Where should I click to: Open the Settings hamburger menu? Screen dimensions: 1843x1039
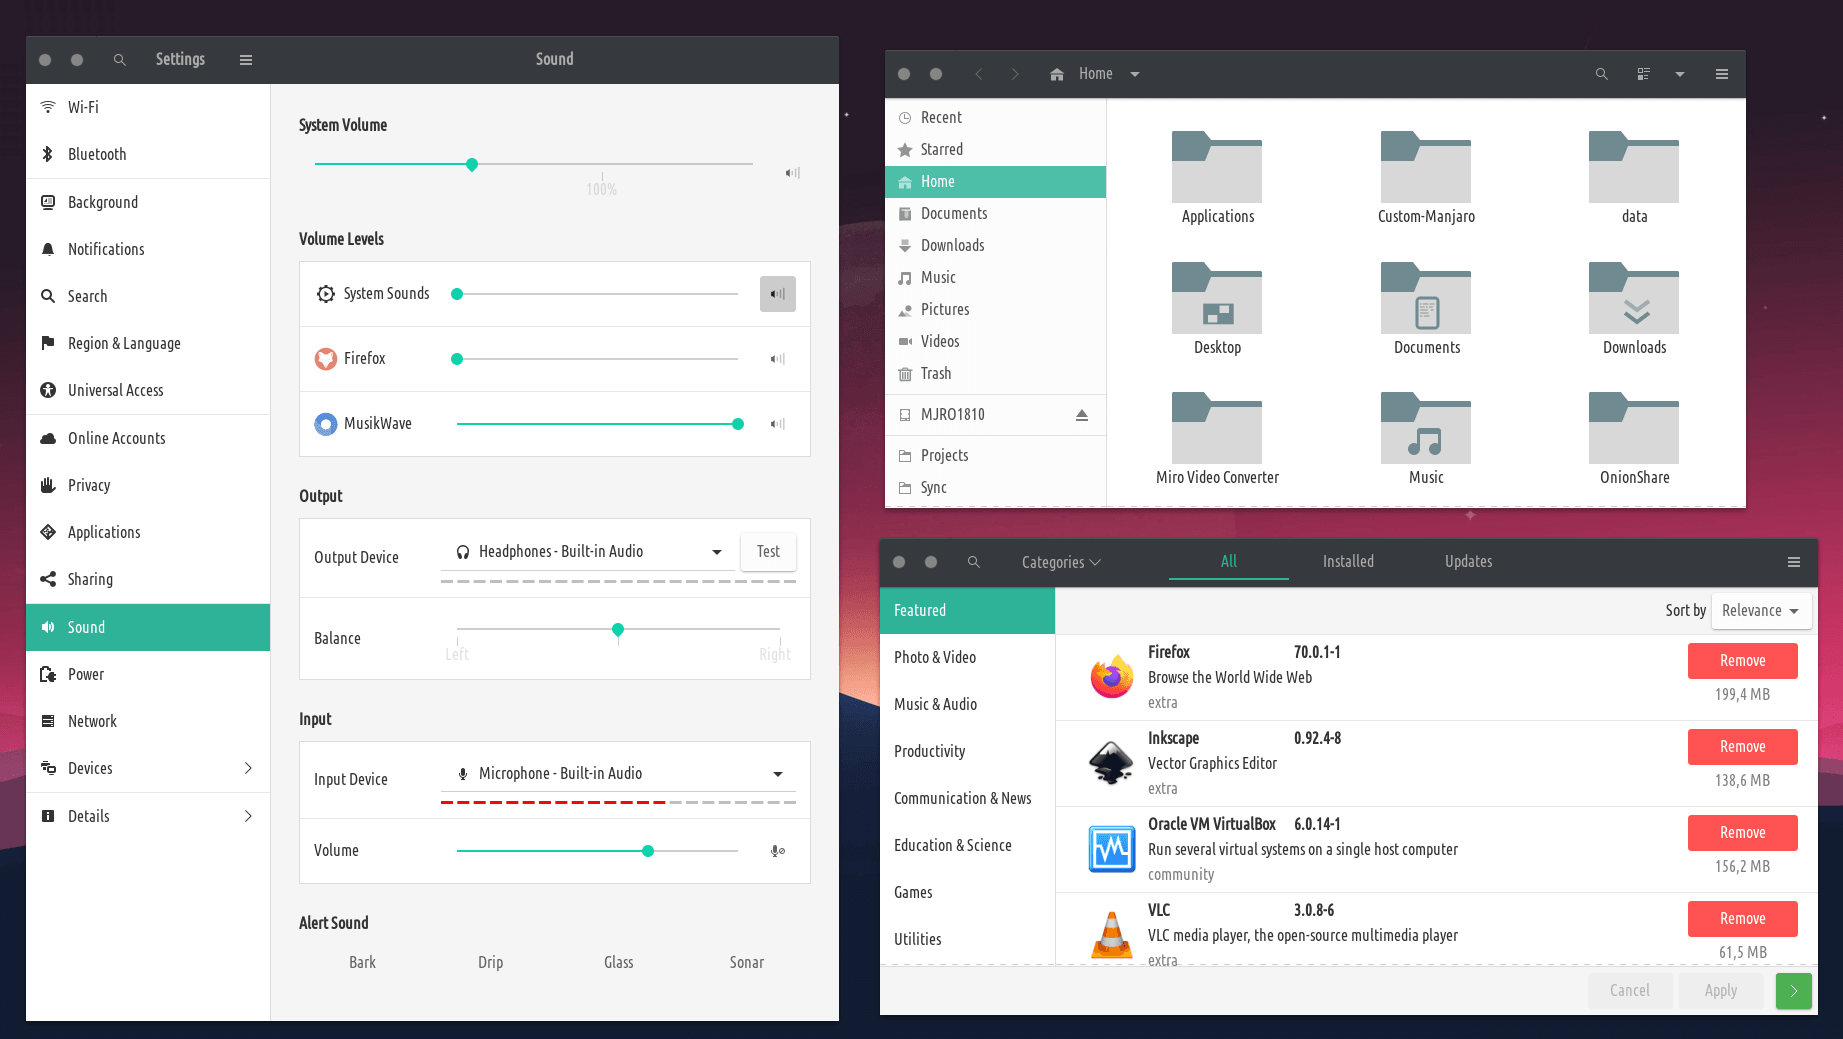click(246, 60)
